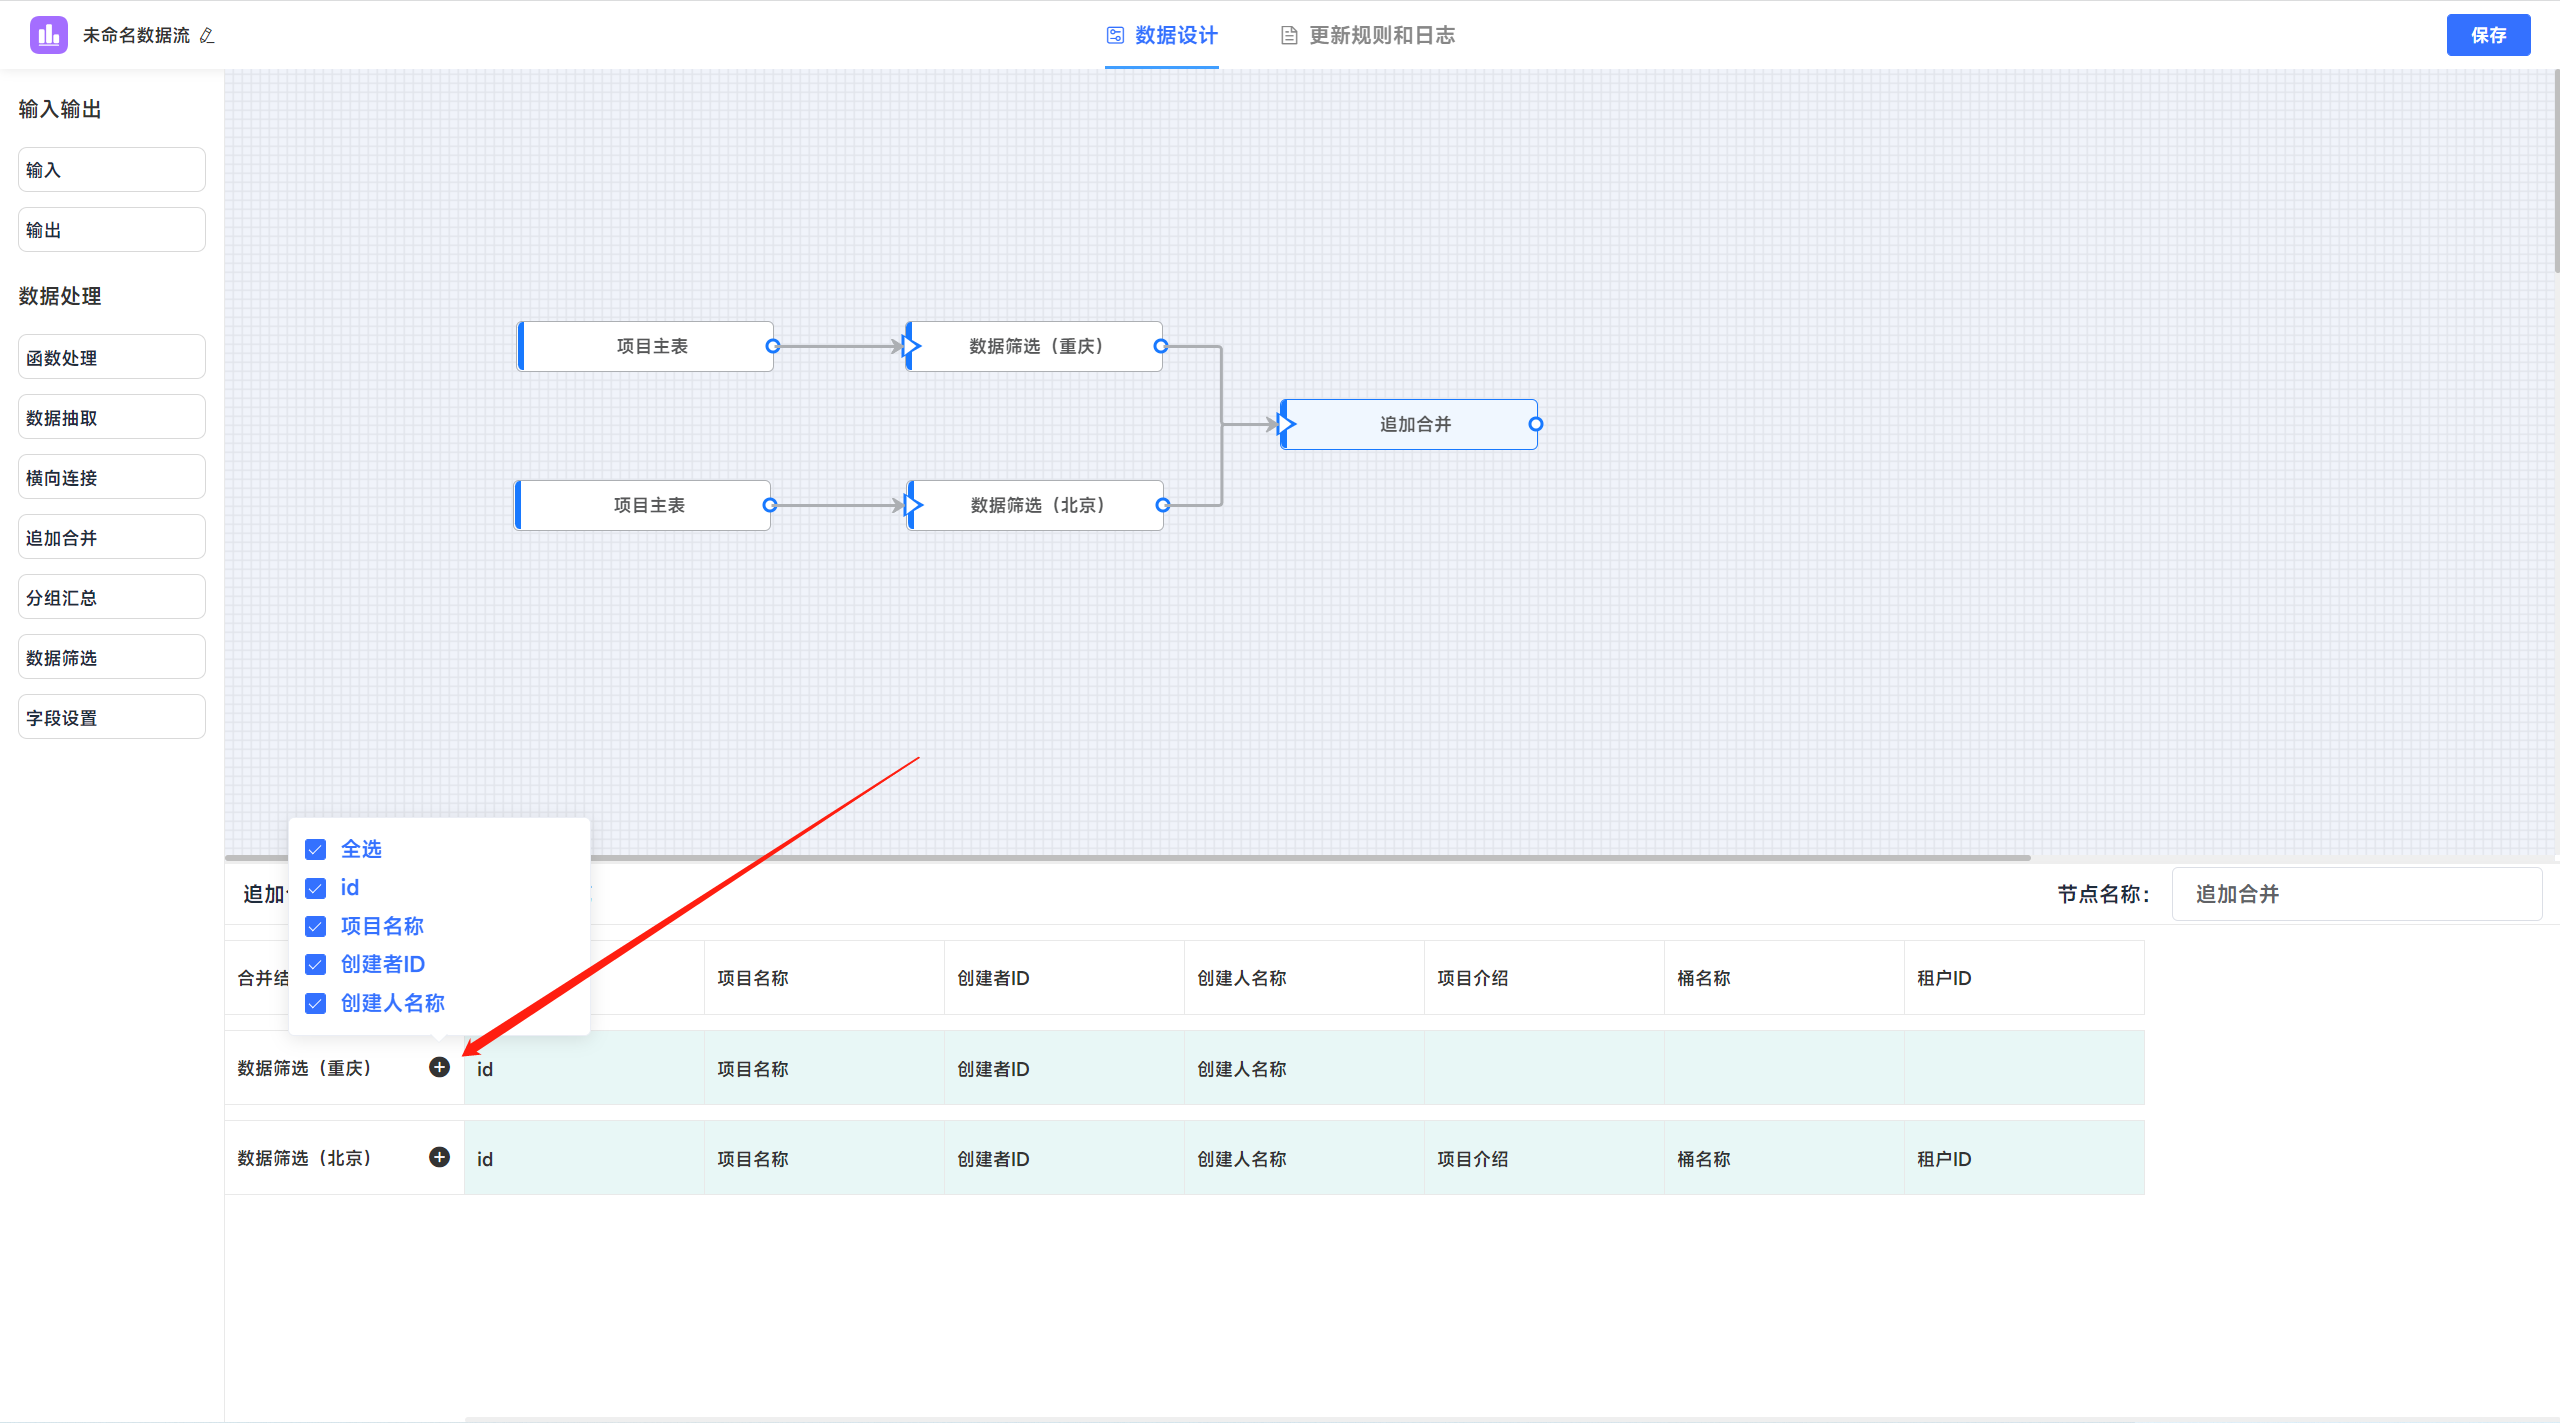Click the 数据设计 tab icon
2560x1423 pixels.
1115,35
